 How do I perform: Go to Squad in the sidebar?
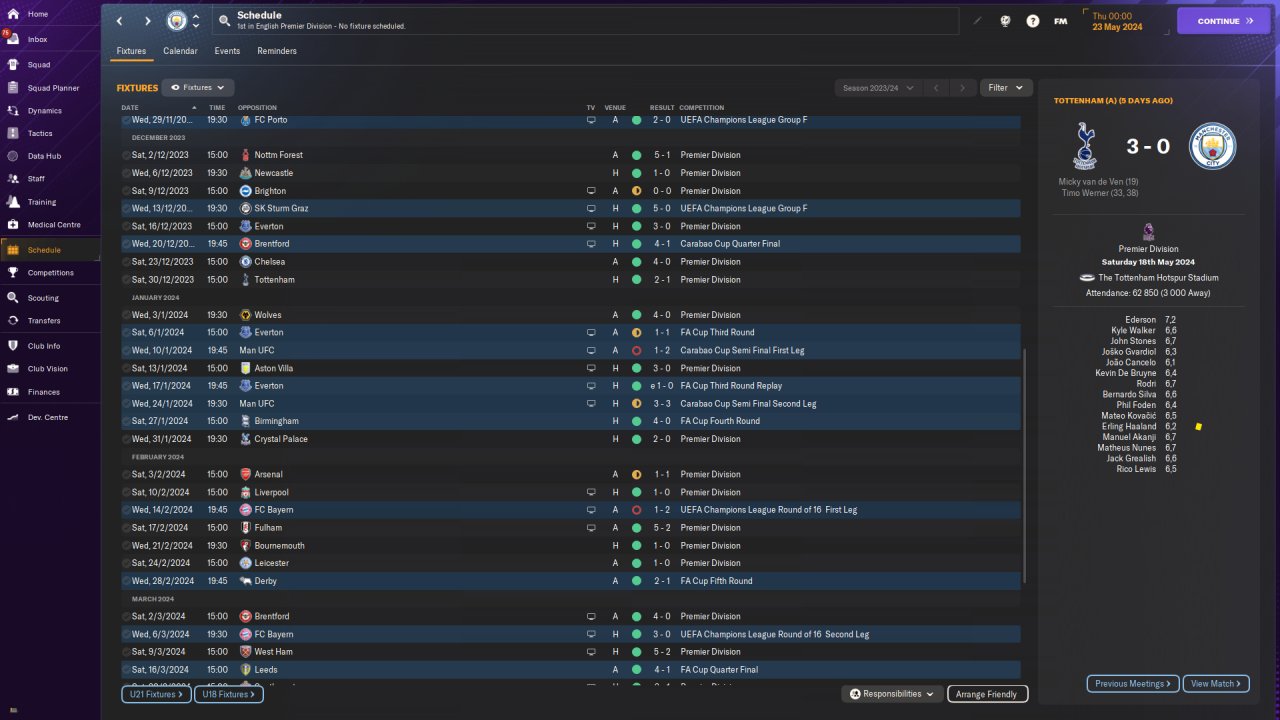(38, 64)
